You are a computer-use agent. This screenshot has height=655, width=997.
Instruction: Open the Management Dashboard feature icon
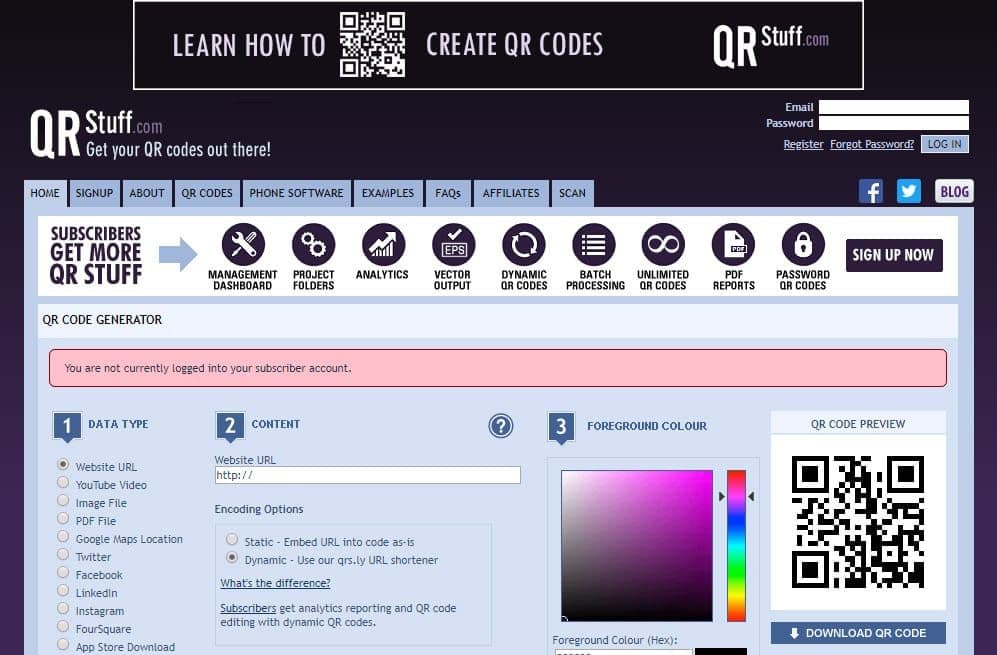click(x=243, y=245)
